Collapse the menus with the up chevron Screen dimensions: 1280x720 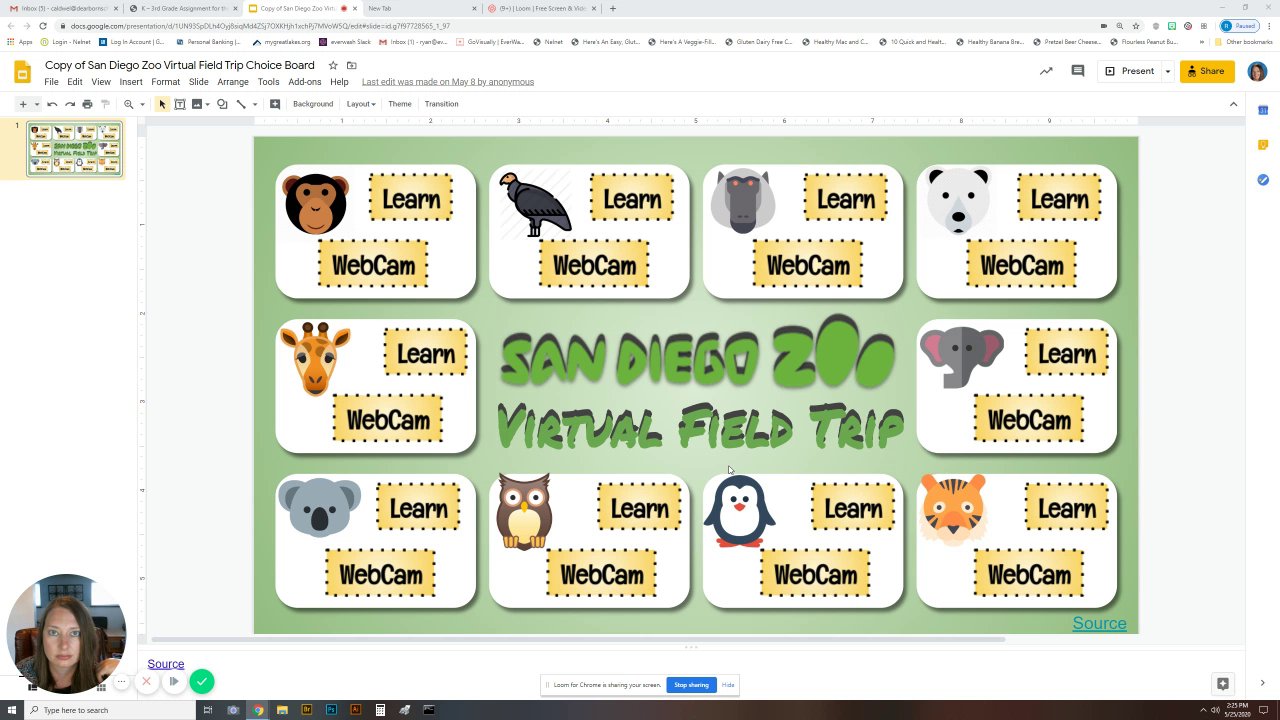point(1233,104)
